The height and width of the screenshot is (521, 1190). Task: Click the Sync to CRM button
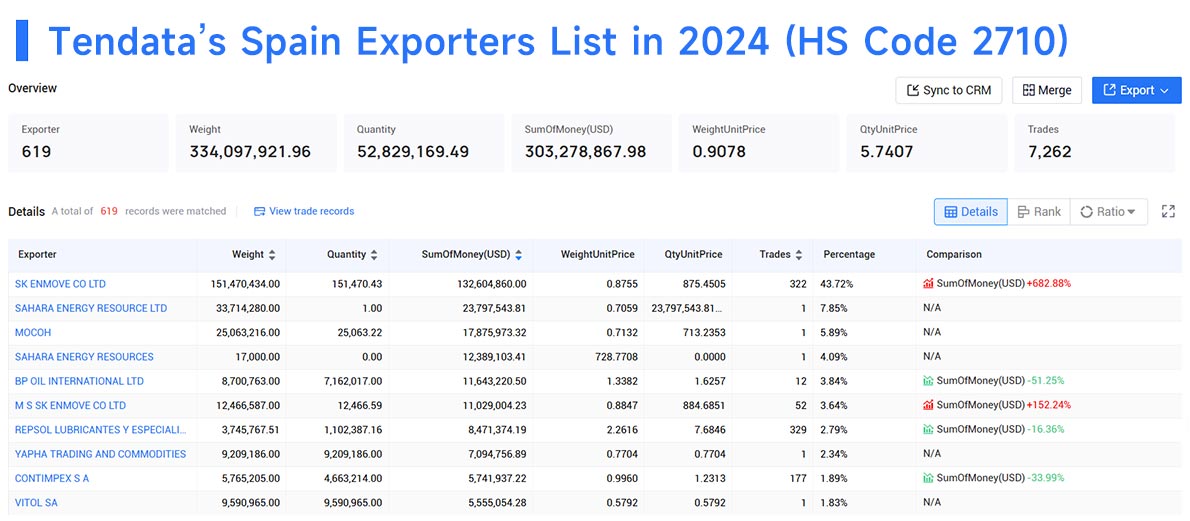[949, 90]
